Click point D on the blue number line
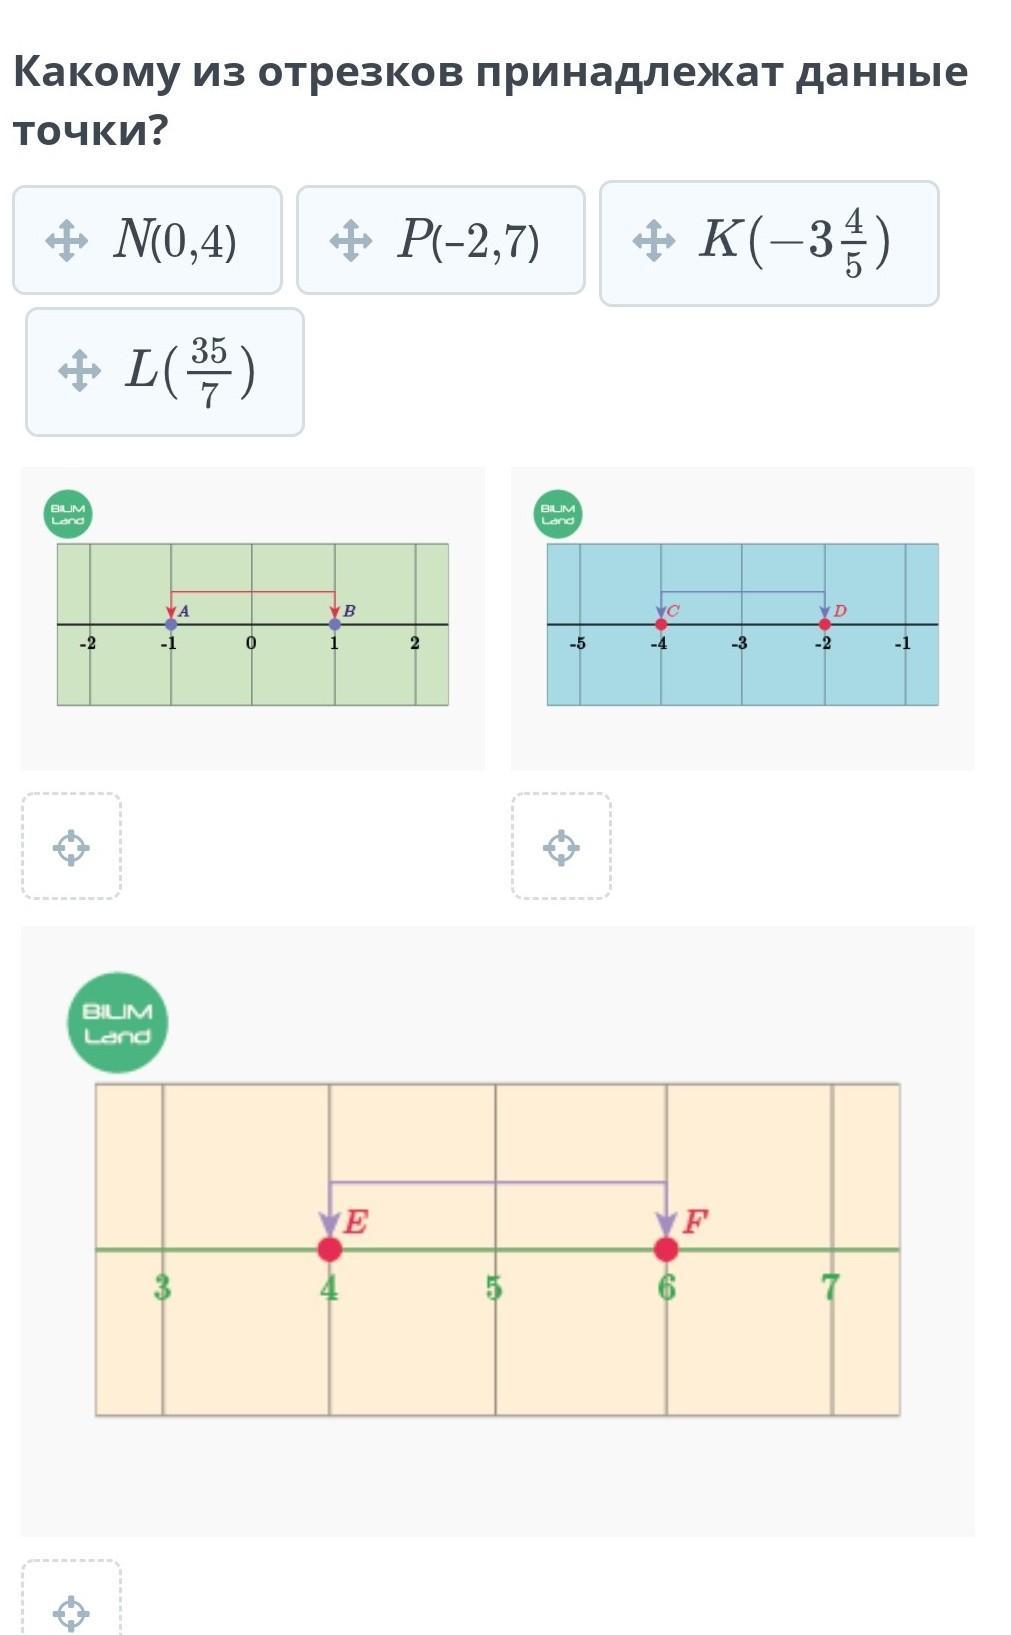 pyautogui.click(x=825, y=624)
